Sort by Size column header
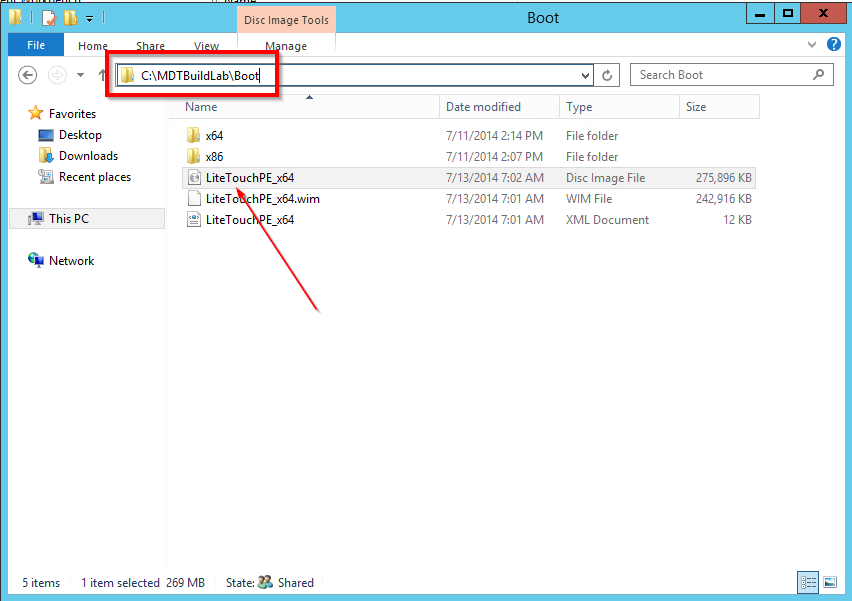 pyautogui.click(x=719, y=107)
